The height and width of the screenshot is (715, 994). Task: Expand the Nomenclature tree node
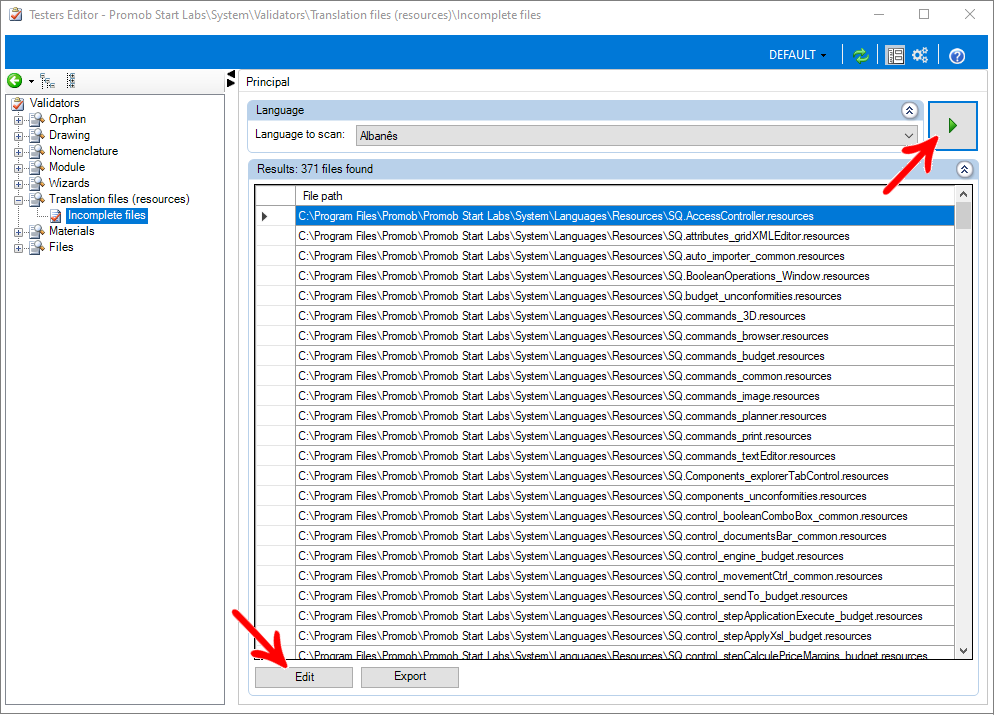[x=18, y=151]
